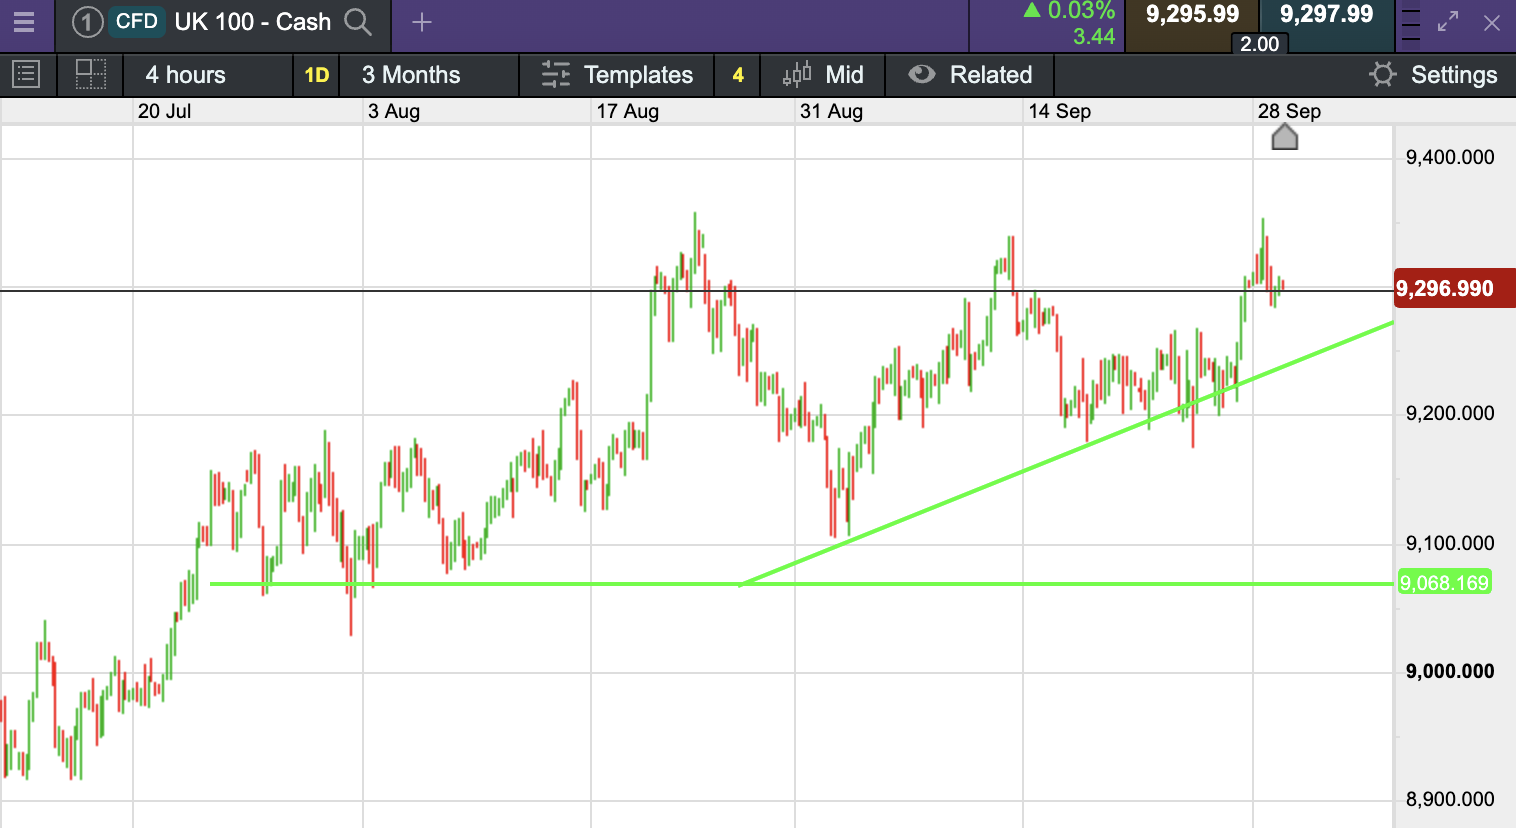1516x828 pixels.
Task: Click the 14 Sep date label
Action: [1060, 111]
